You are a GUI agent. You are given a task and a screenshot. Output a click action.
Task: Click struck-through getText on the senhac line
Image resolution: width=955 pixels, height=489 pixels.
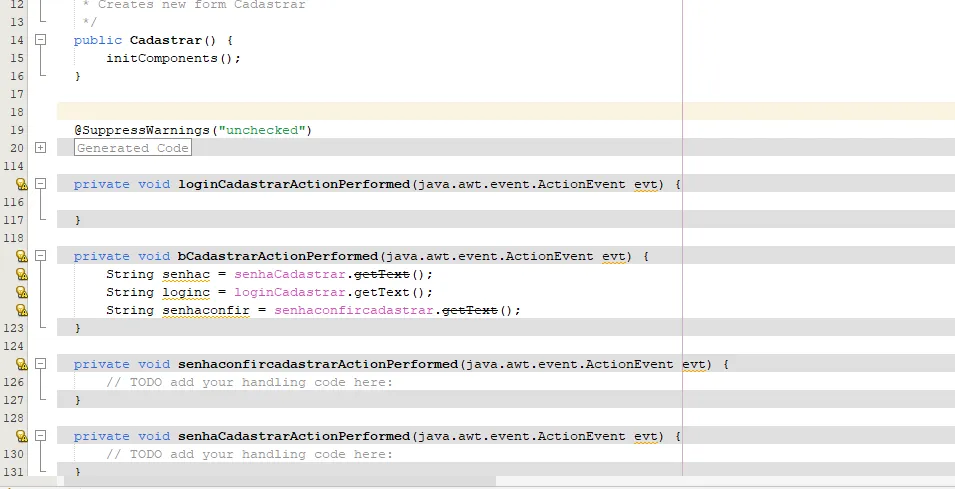coord(382,274)
